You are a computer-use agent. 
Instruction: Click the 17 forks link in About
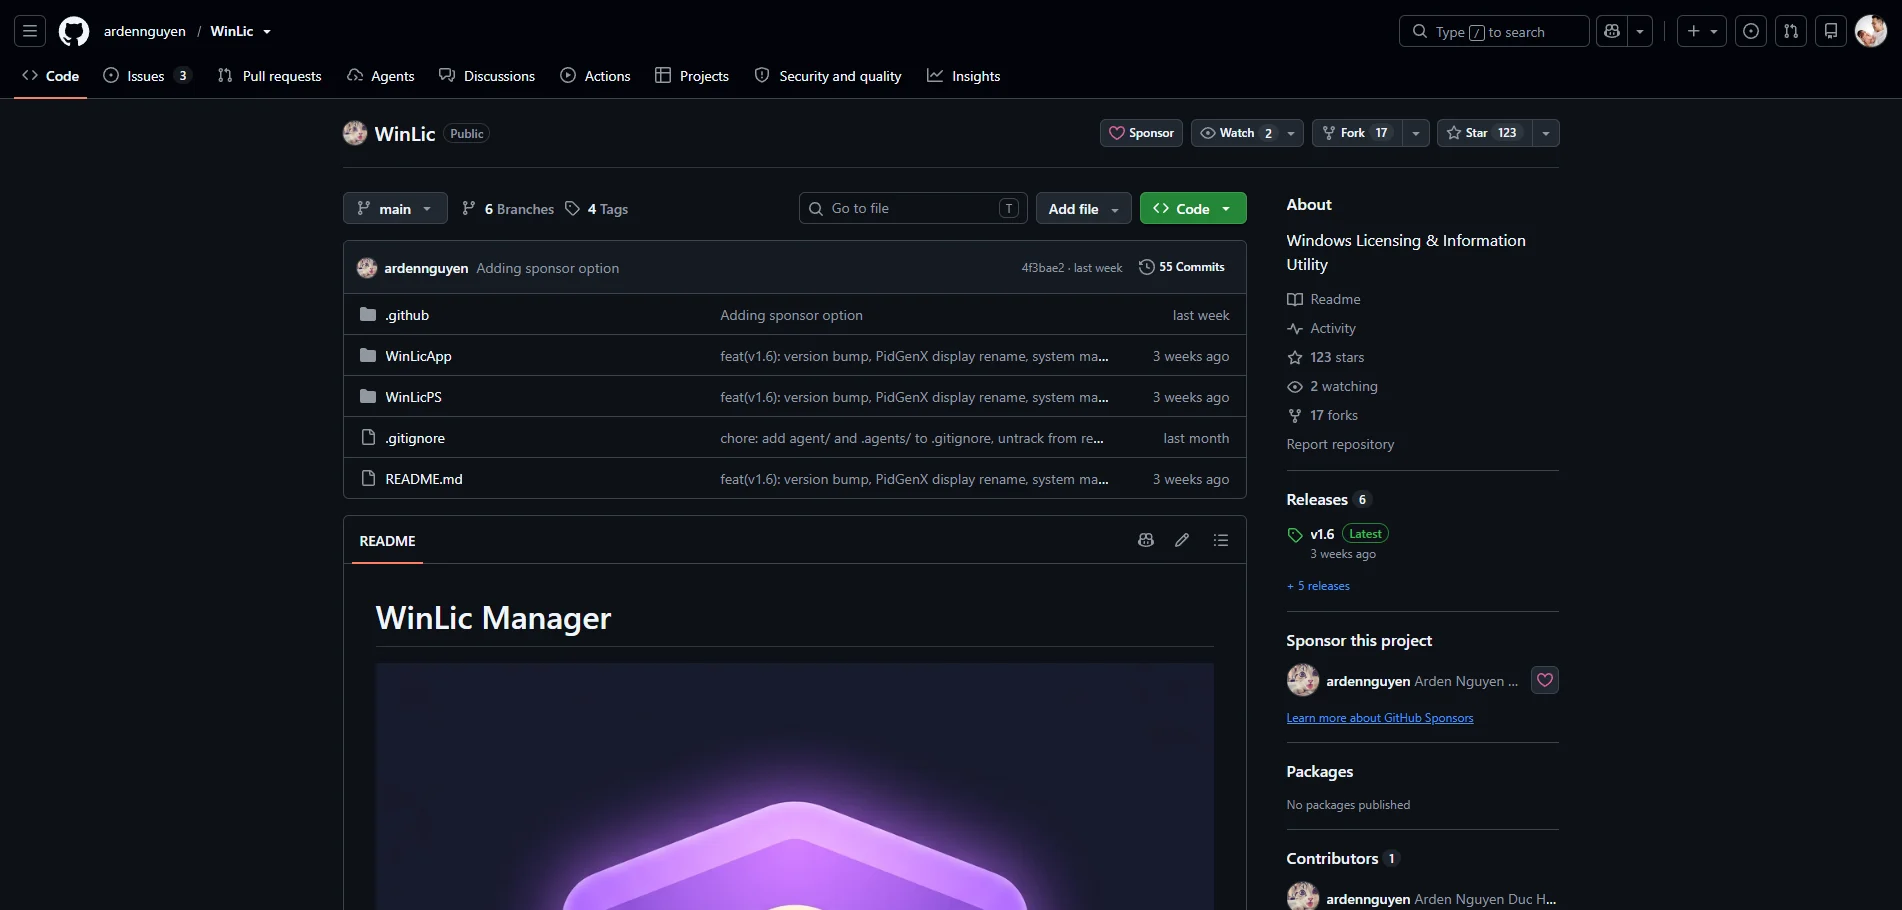click(x=1334, y=415)
